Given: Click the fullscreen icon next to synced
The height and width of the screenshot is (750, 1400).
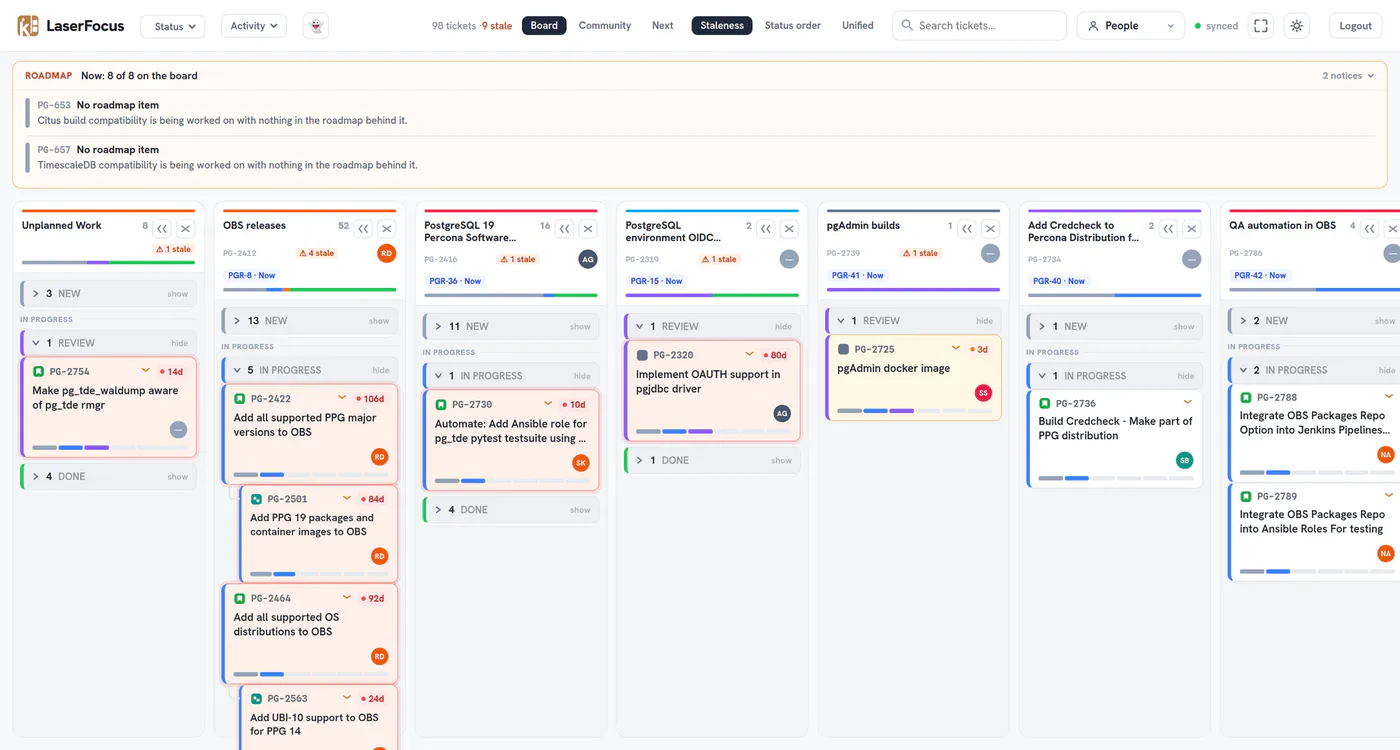Looking at the screenshot, I should tap(1261, 26).
